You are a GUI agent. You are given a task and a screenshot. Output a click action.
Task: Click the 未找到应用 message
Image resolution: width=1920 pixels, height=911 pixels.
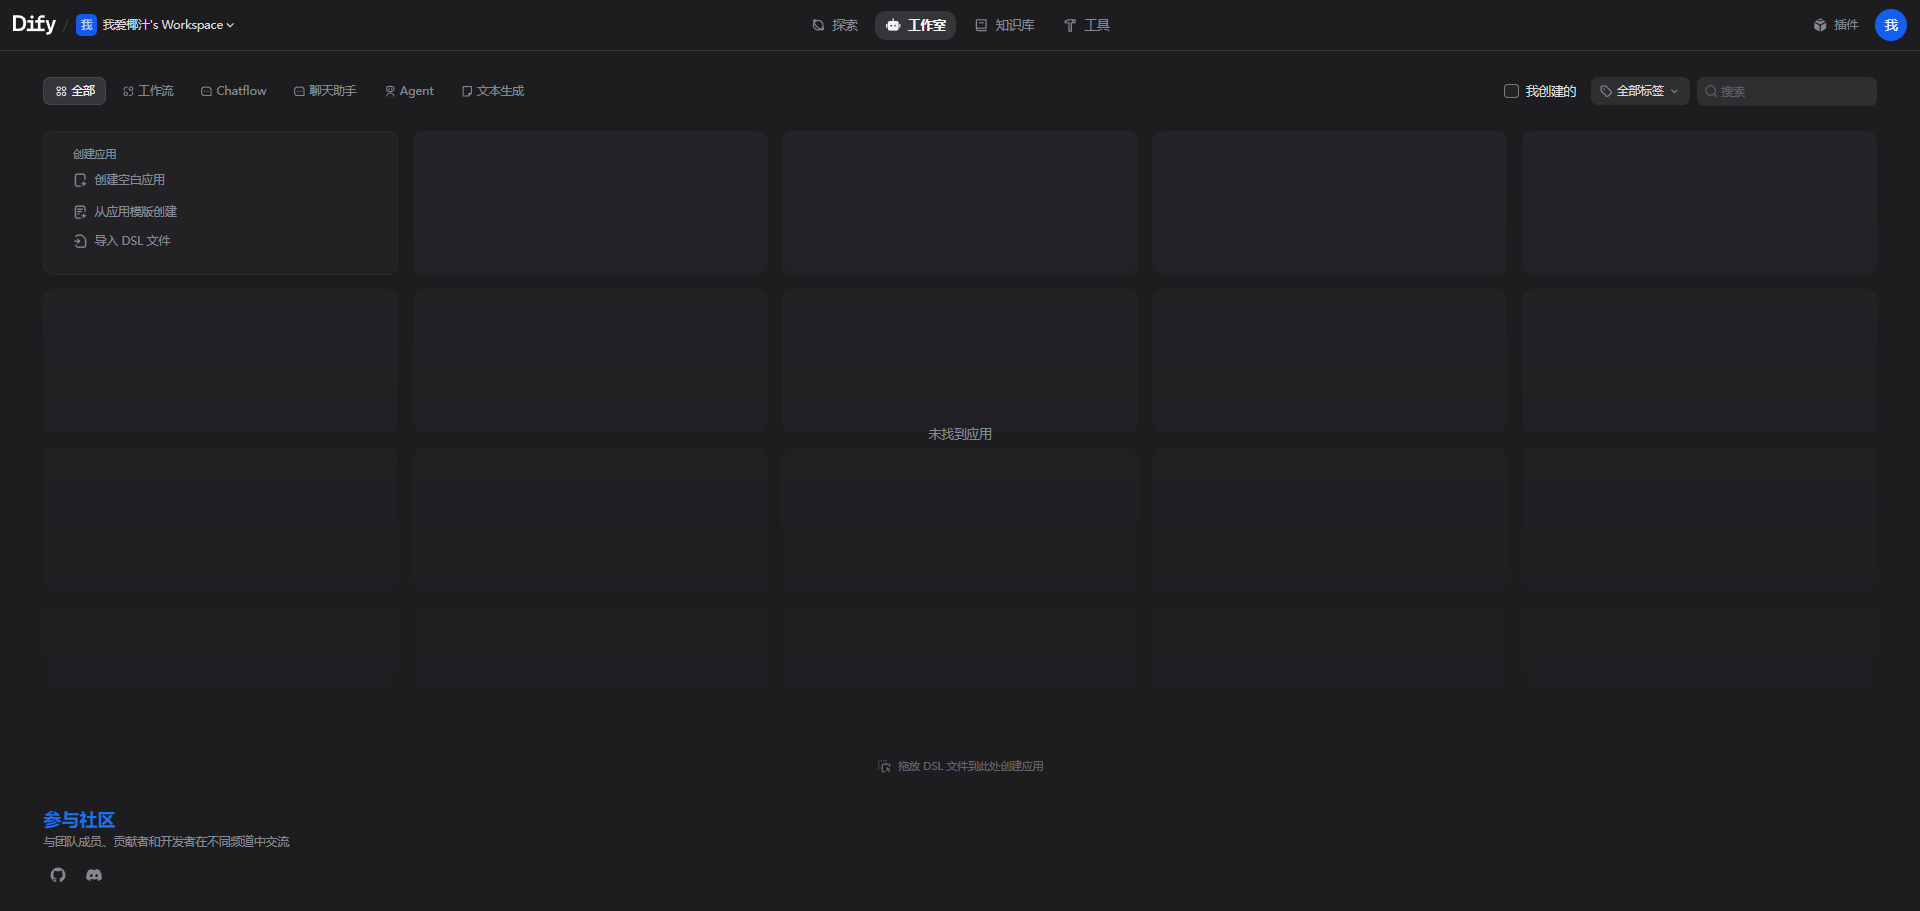(960, 434)
